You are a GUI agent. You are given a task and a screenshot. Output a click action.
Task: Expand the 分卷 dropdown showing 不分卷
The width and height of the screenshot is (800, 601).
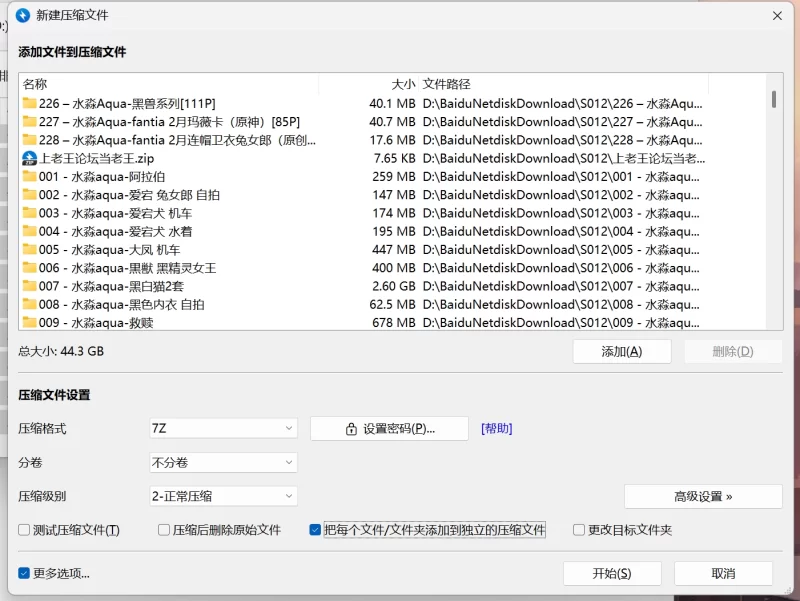[223, 463]
